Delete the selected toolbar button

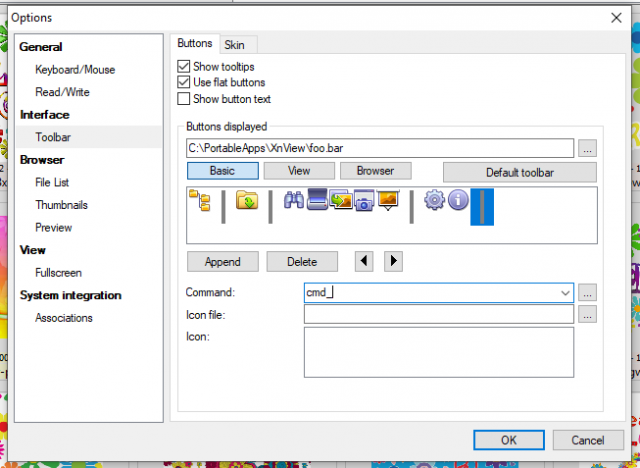pyautogui.click(x=302, y=262)
